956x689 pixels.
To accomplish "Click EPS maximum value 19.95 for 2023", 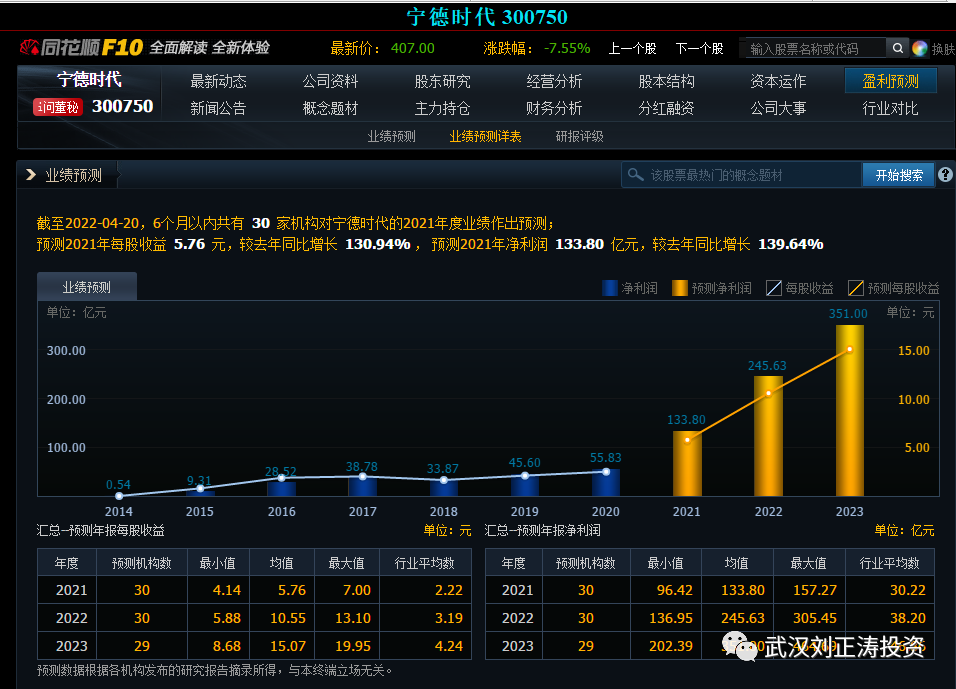I will [353, 646].
